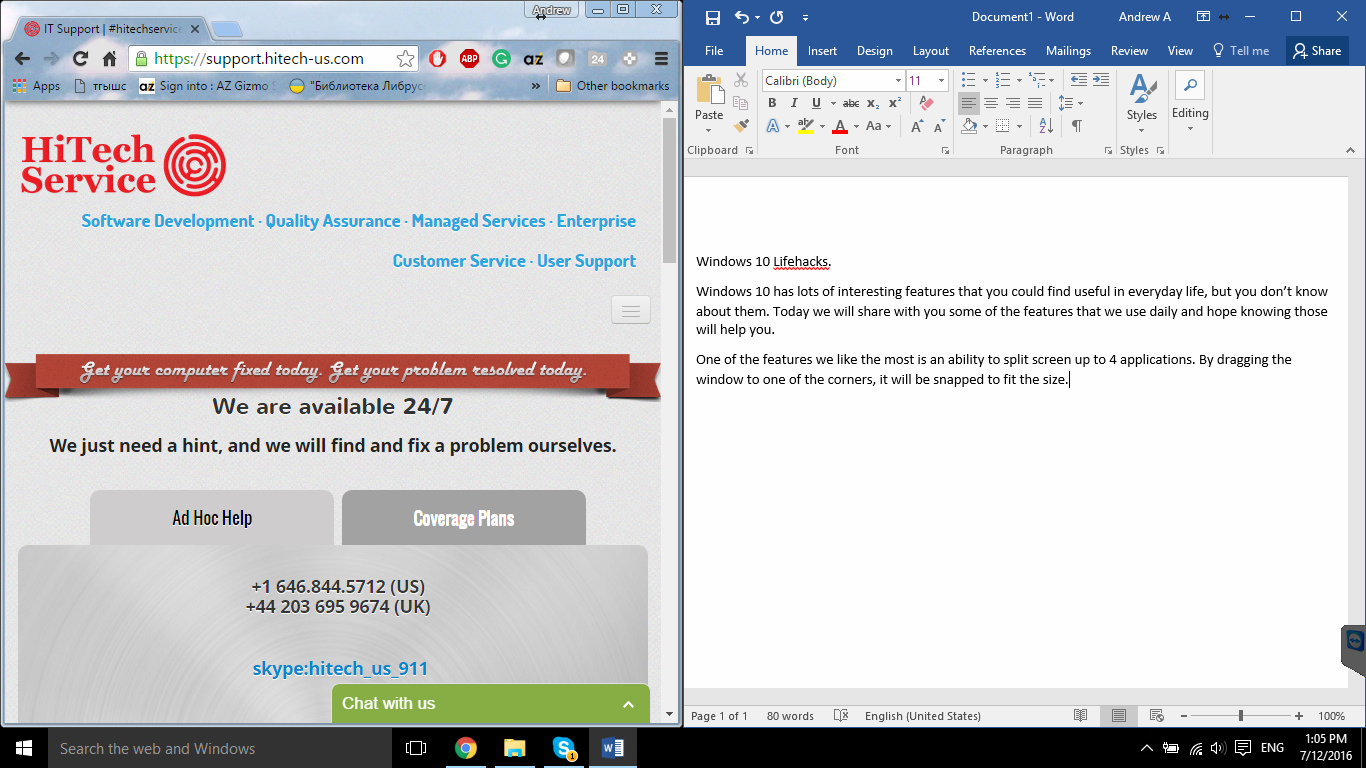Expand the Chat with us widget
This screenshot has width=1366, height=768.
point(491,704)
